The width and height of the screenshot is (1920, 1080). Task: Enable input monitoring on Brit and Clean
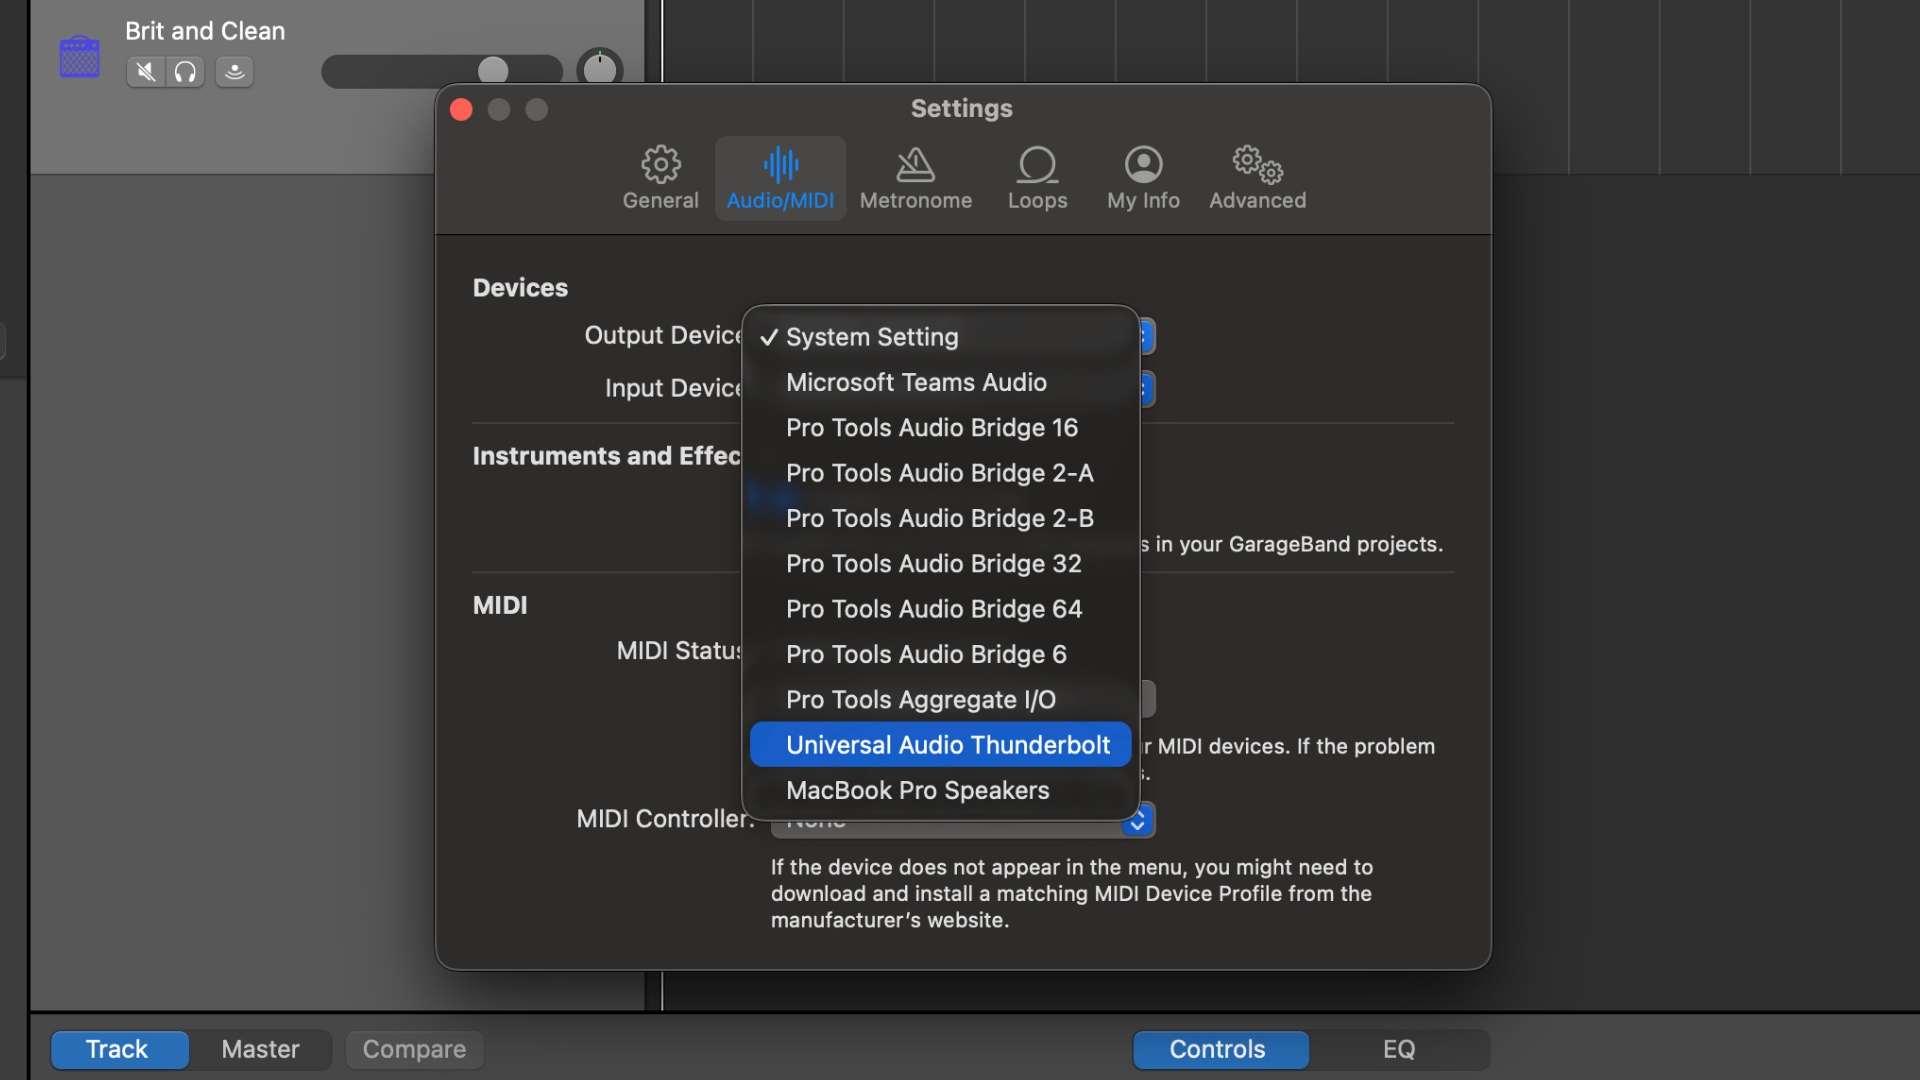234,72
